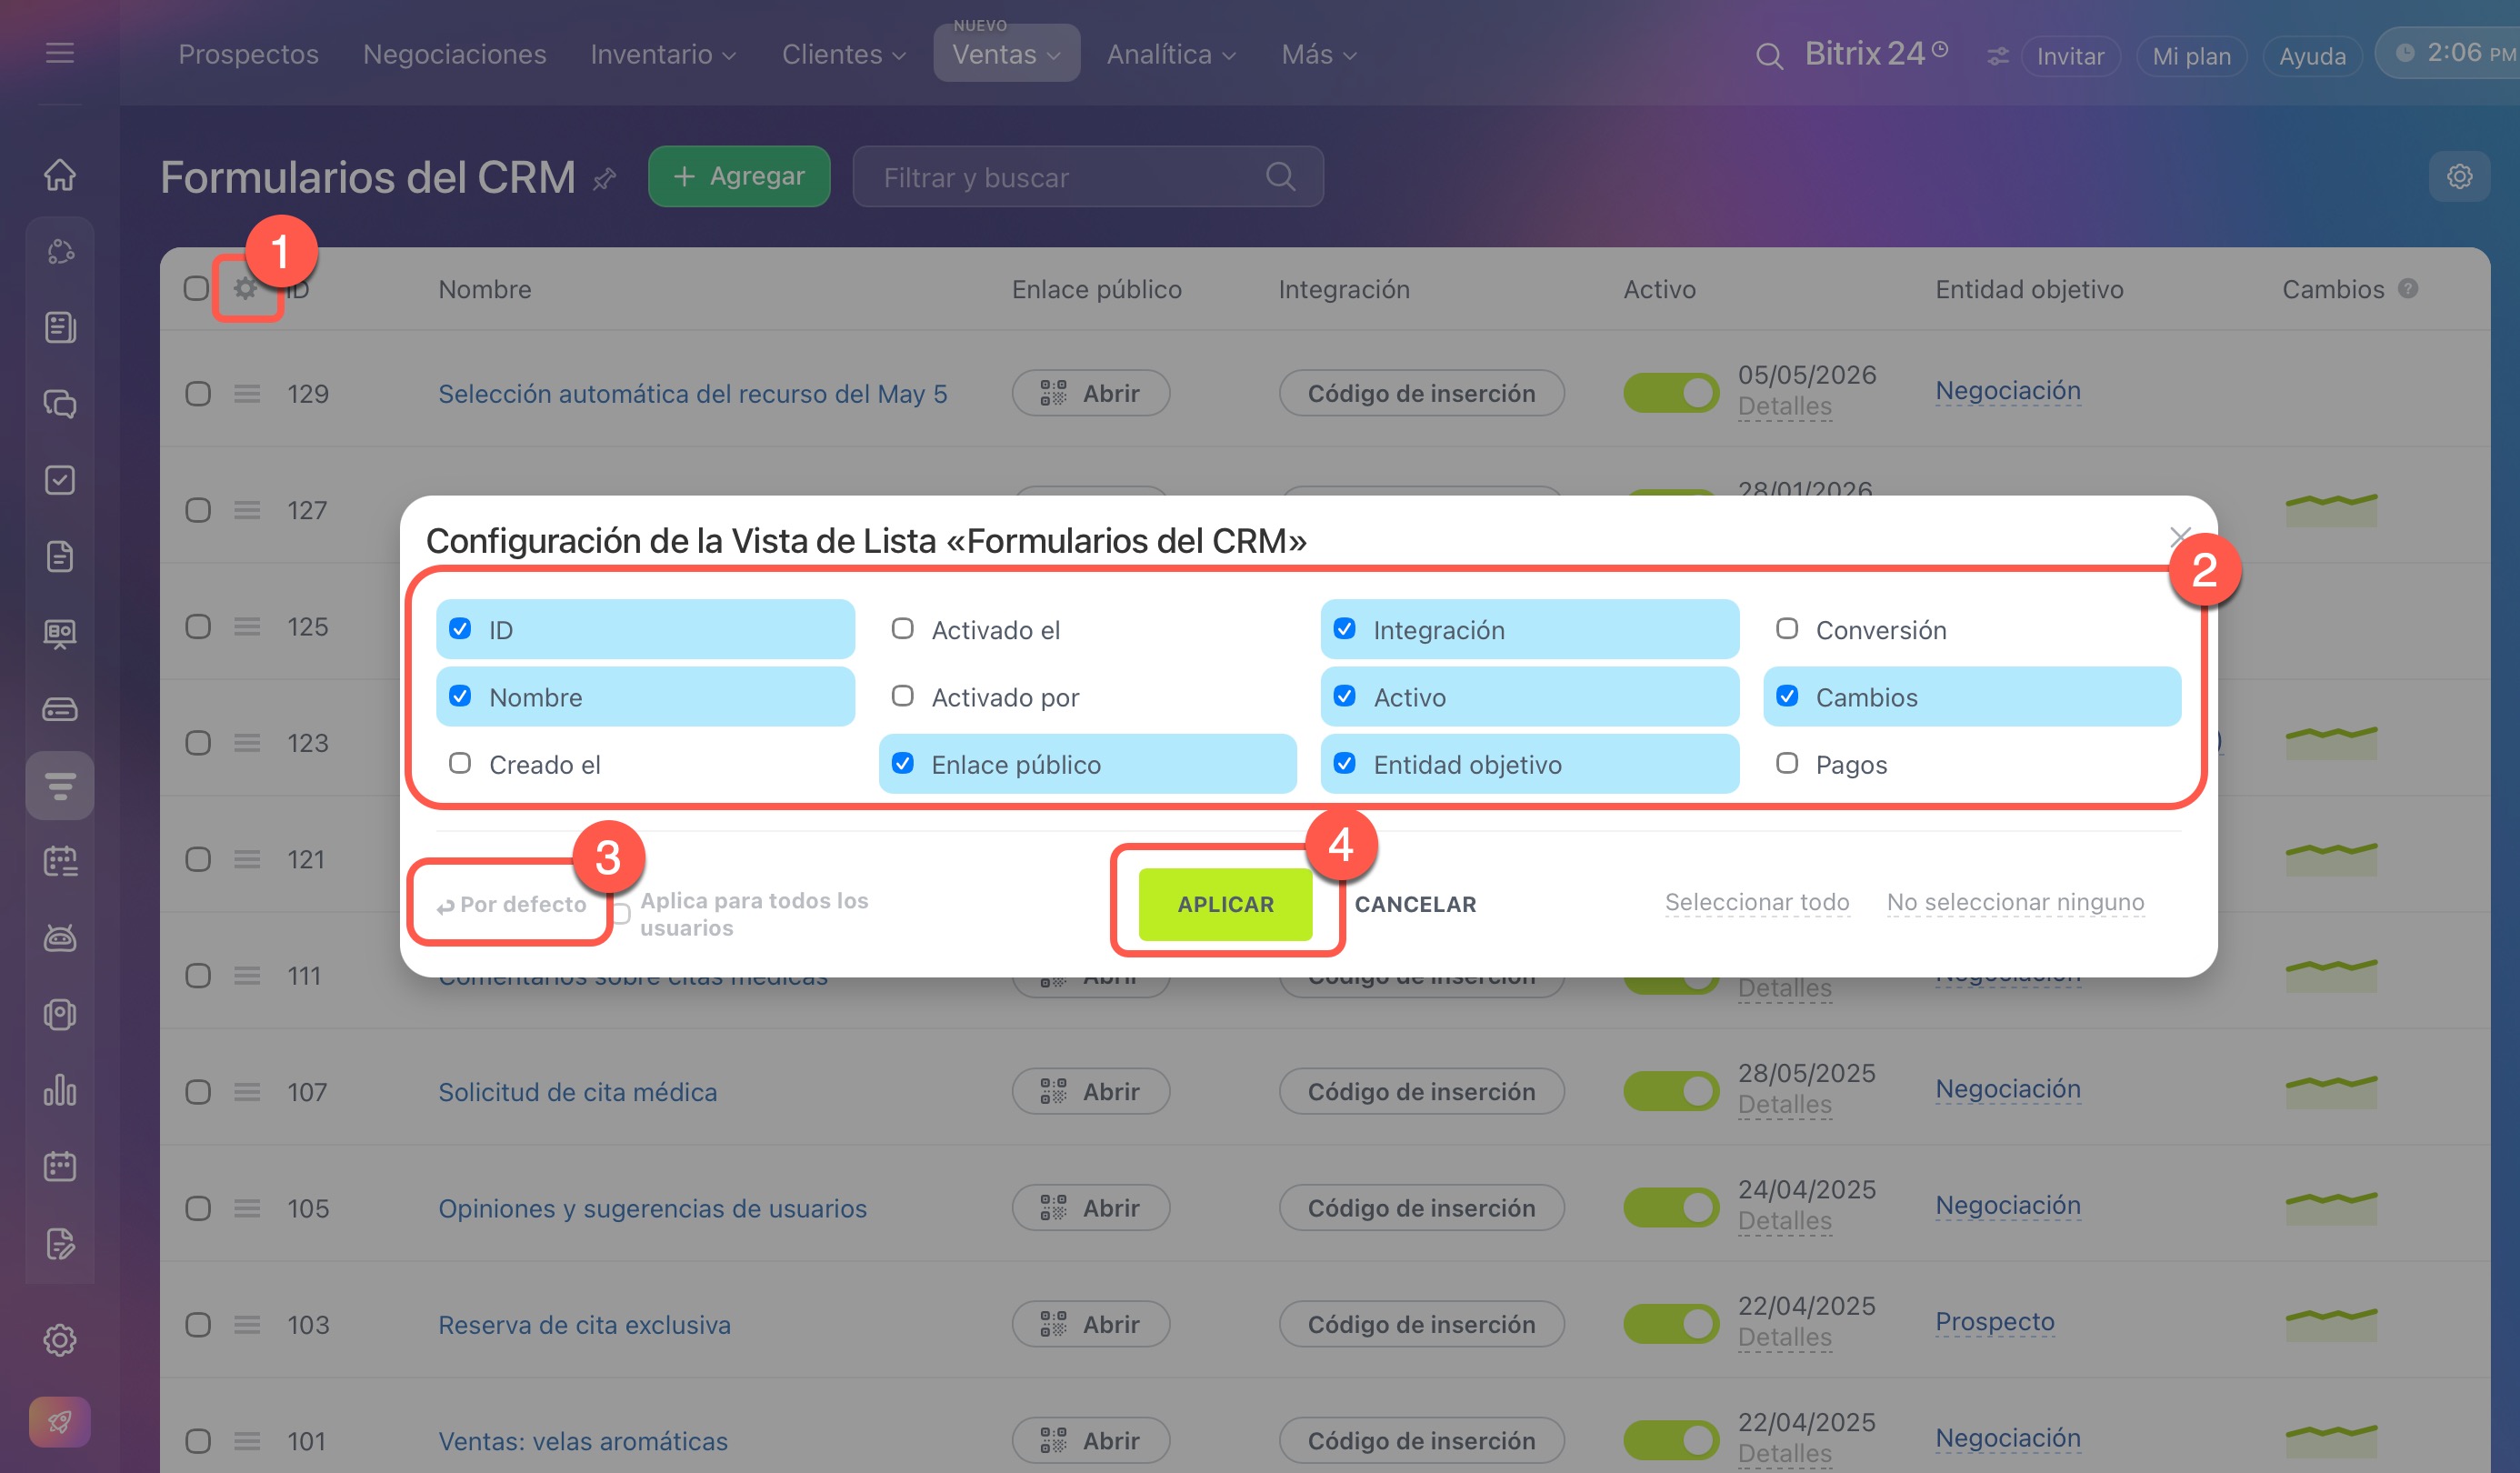Open the chat bubbles icon in sidebar
Image resolution: width=2520 pixels, height=1473 pixels.
pyautogui.click(x=60, y=404)
